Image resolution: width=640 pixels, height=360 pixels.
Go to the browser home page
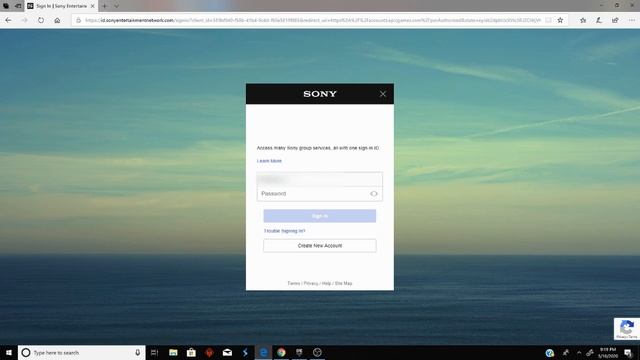coord(57,20)
